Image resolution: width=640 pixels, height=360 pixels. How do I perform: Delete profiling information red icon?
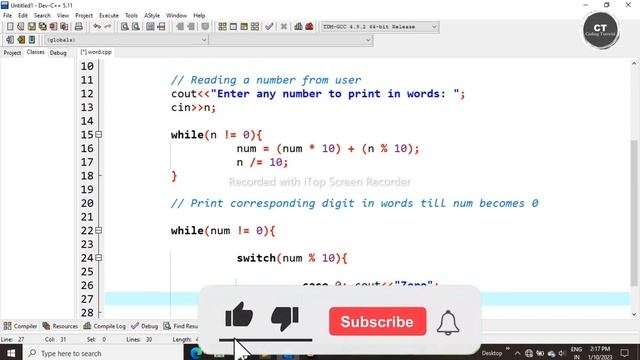point(309,27)
